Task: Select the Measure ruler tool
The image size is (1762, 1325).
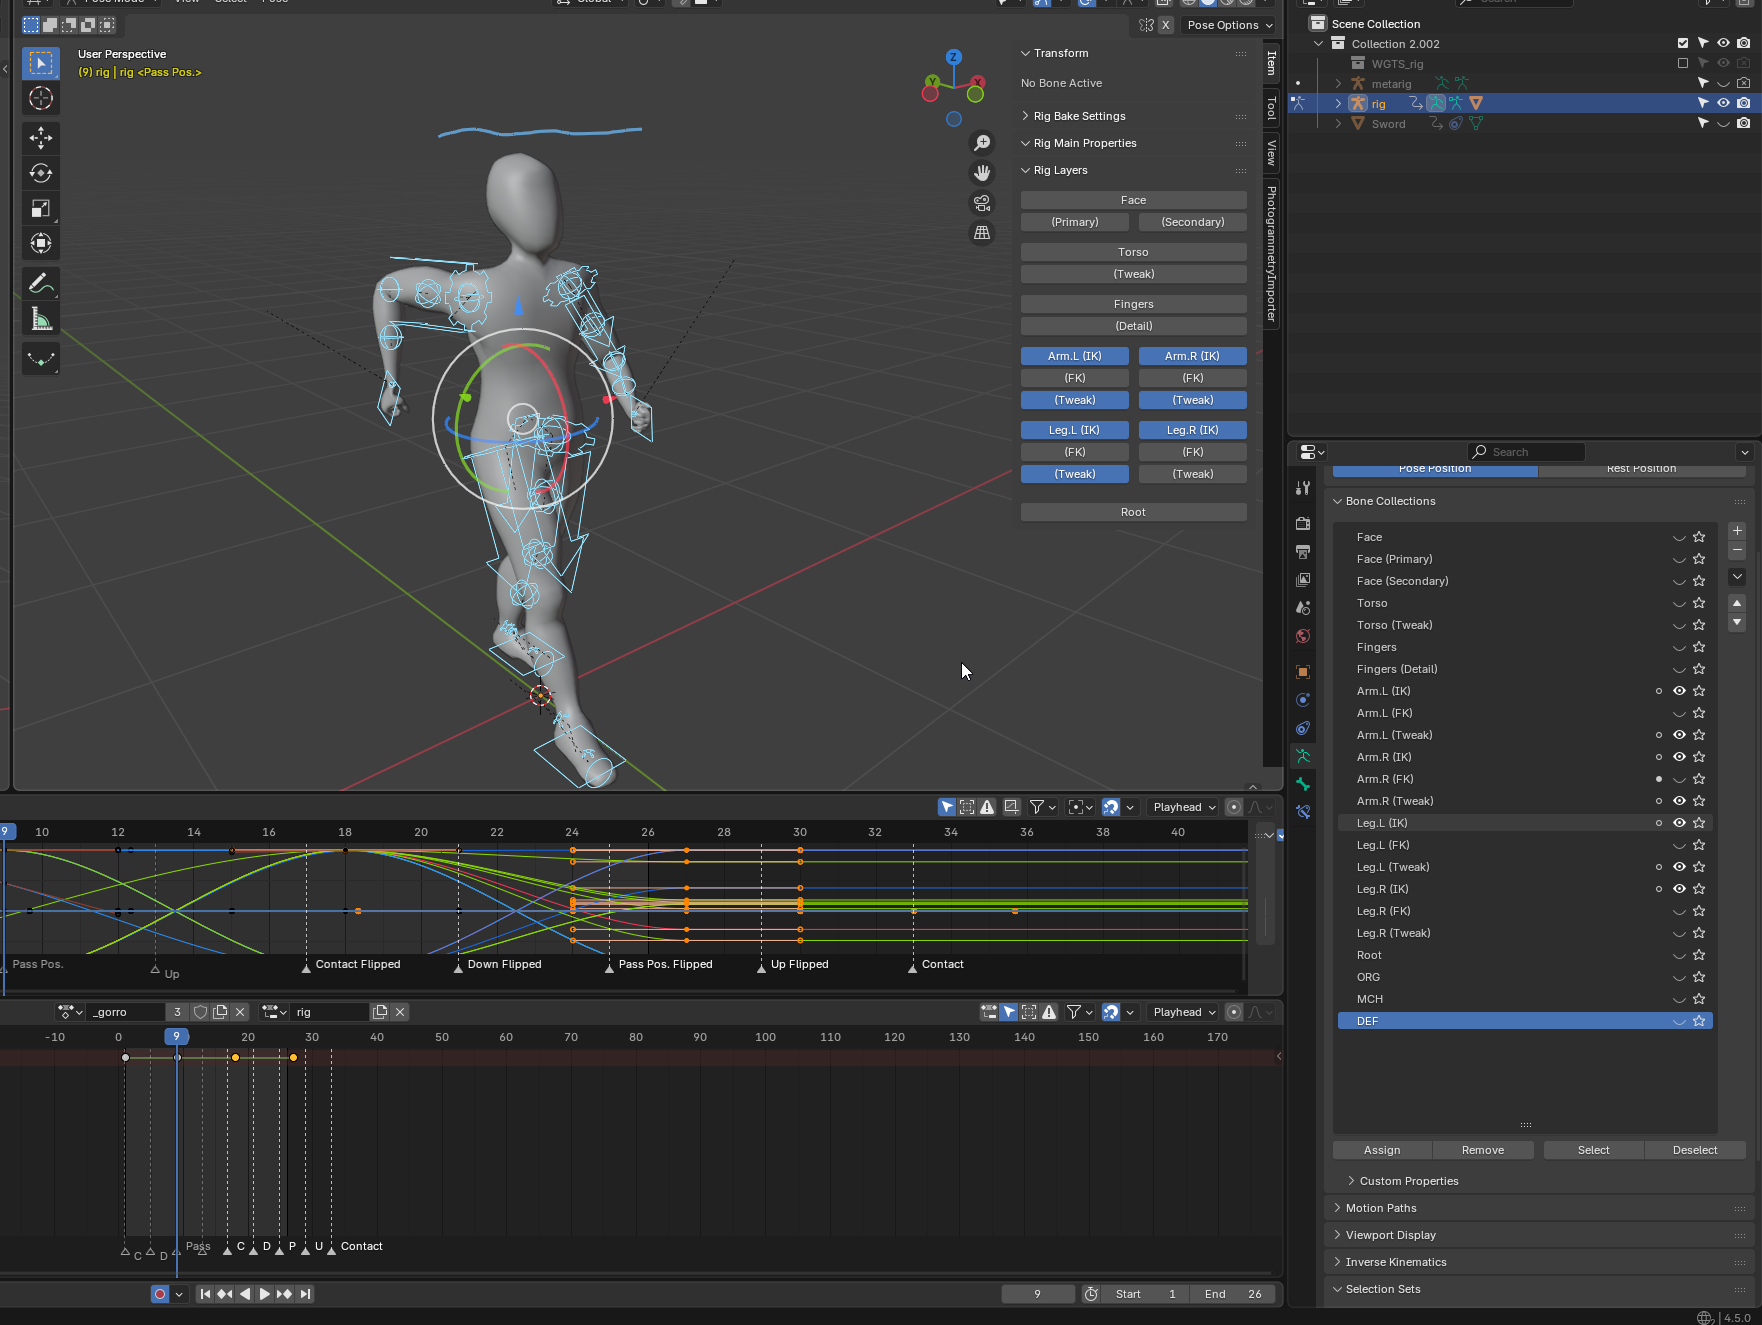Action: [x=41, y=319]
